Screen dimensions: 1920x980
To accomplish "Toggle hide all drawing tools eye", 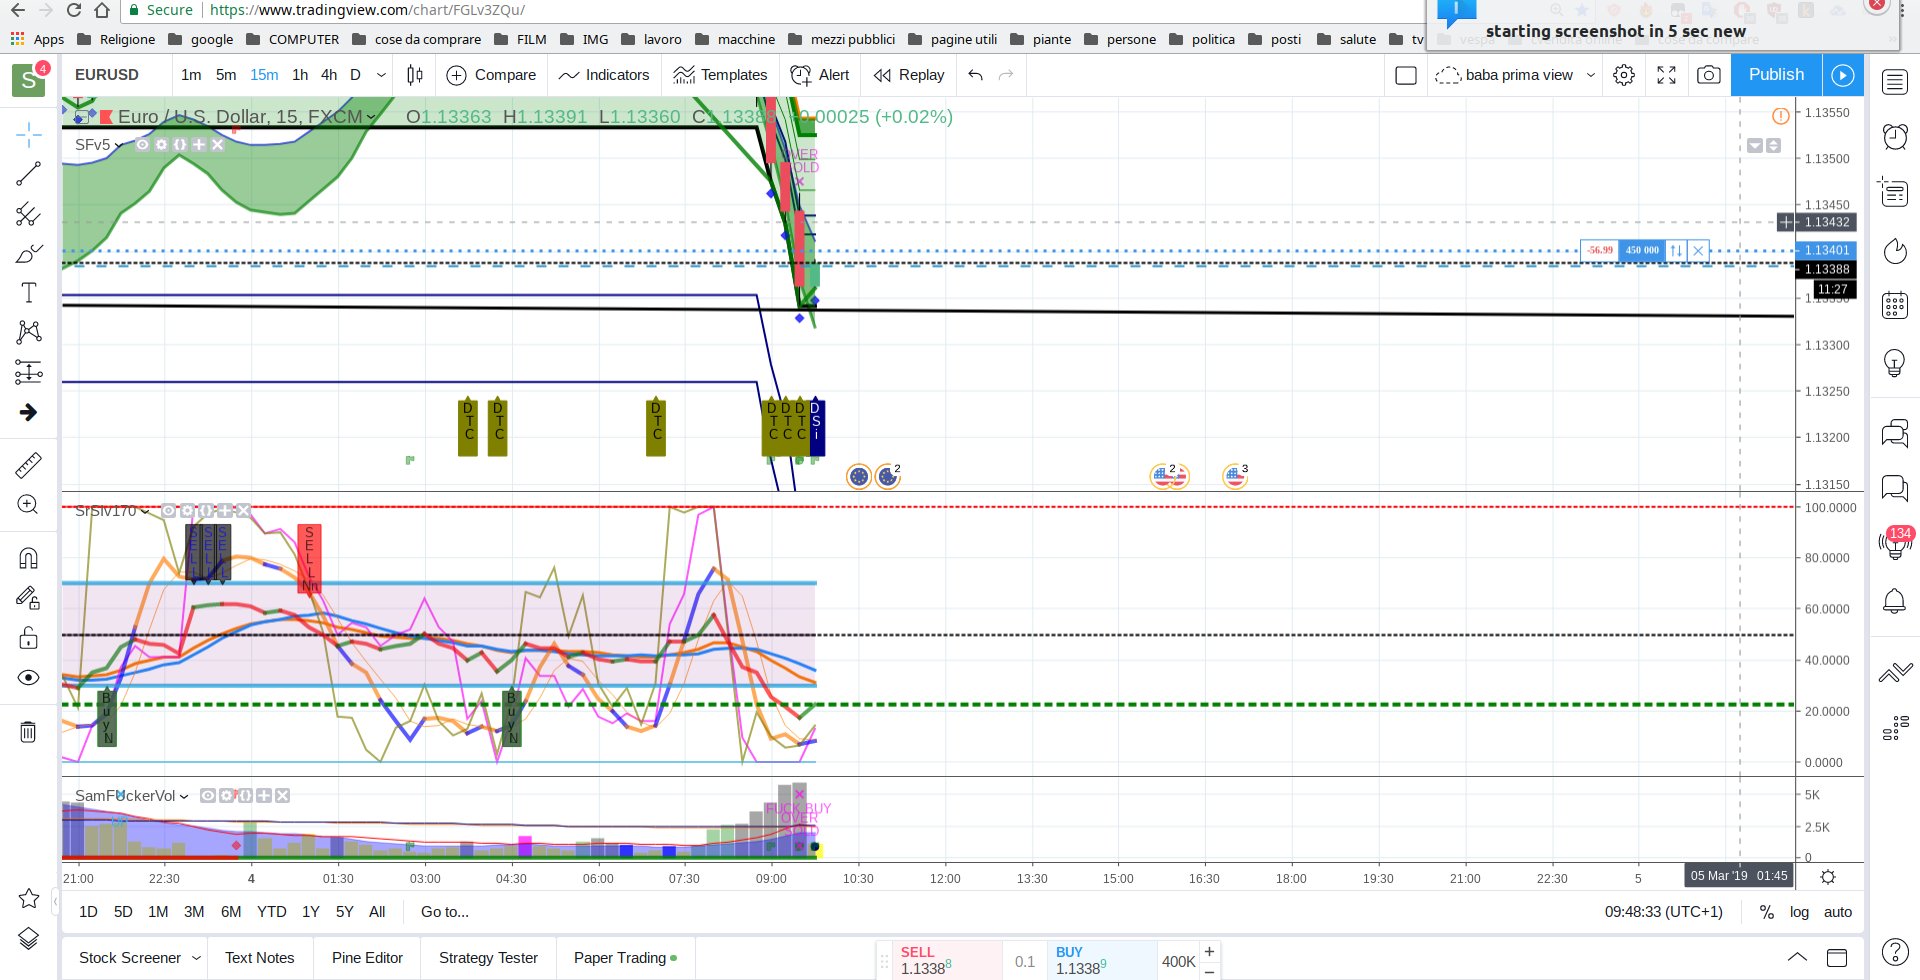I will coord(29,678).
